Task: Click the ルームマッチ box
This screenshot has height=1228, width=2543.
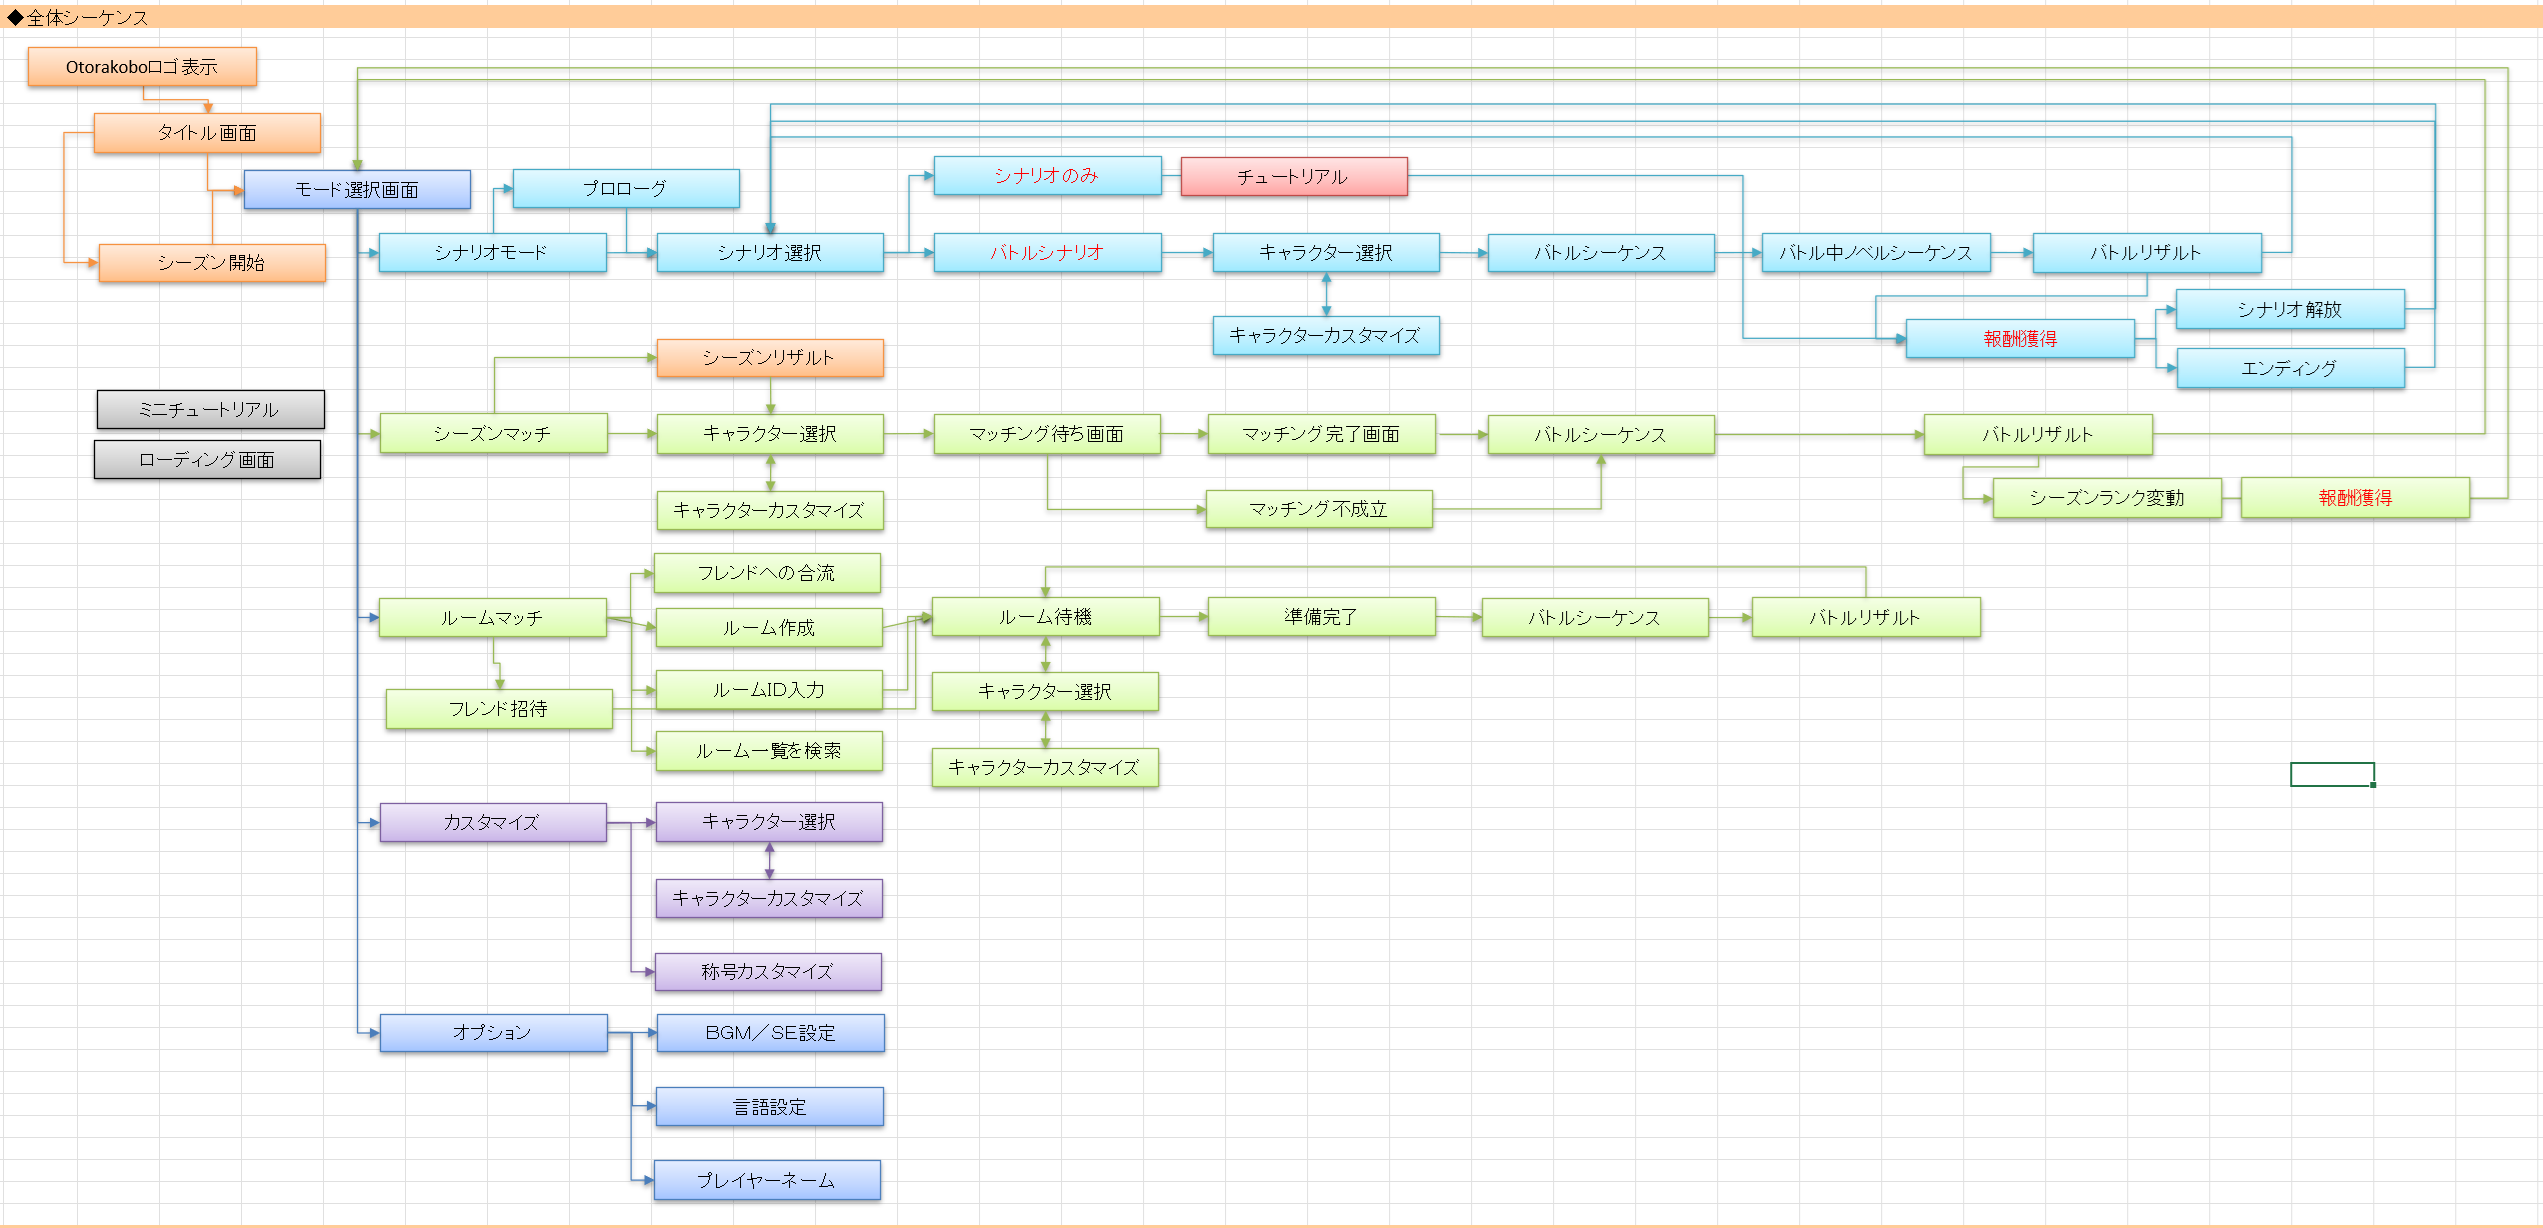Action: click(493, 618)
